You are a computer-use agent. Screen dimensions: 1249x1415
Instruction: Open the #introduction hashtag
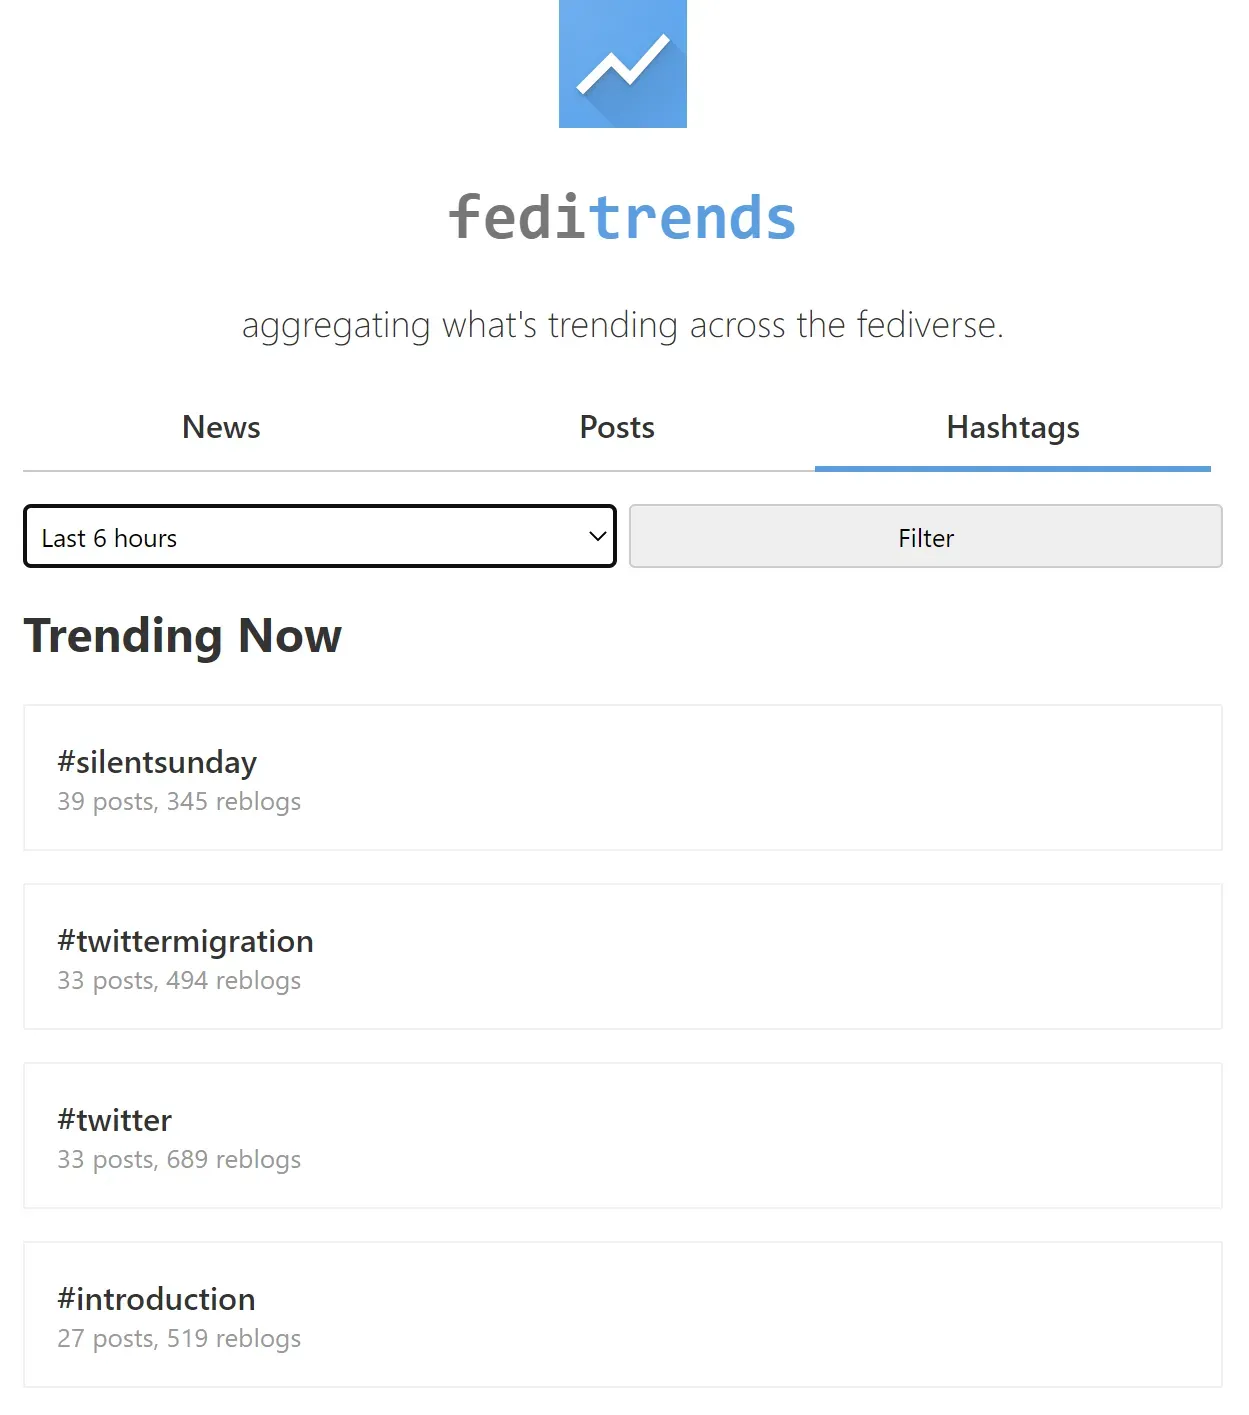click(x=156, y=1299)
